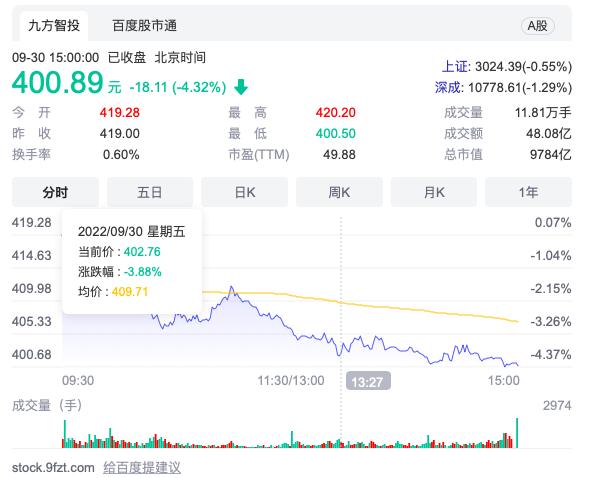Click the 总市值 9784亿 value
The width and height of the screenshot is (606, 478).
(x=552, y=154)
